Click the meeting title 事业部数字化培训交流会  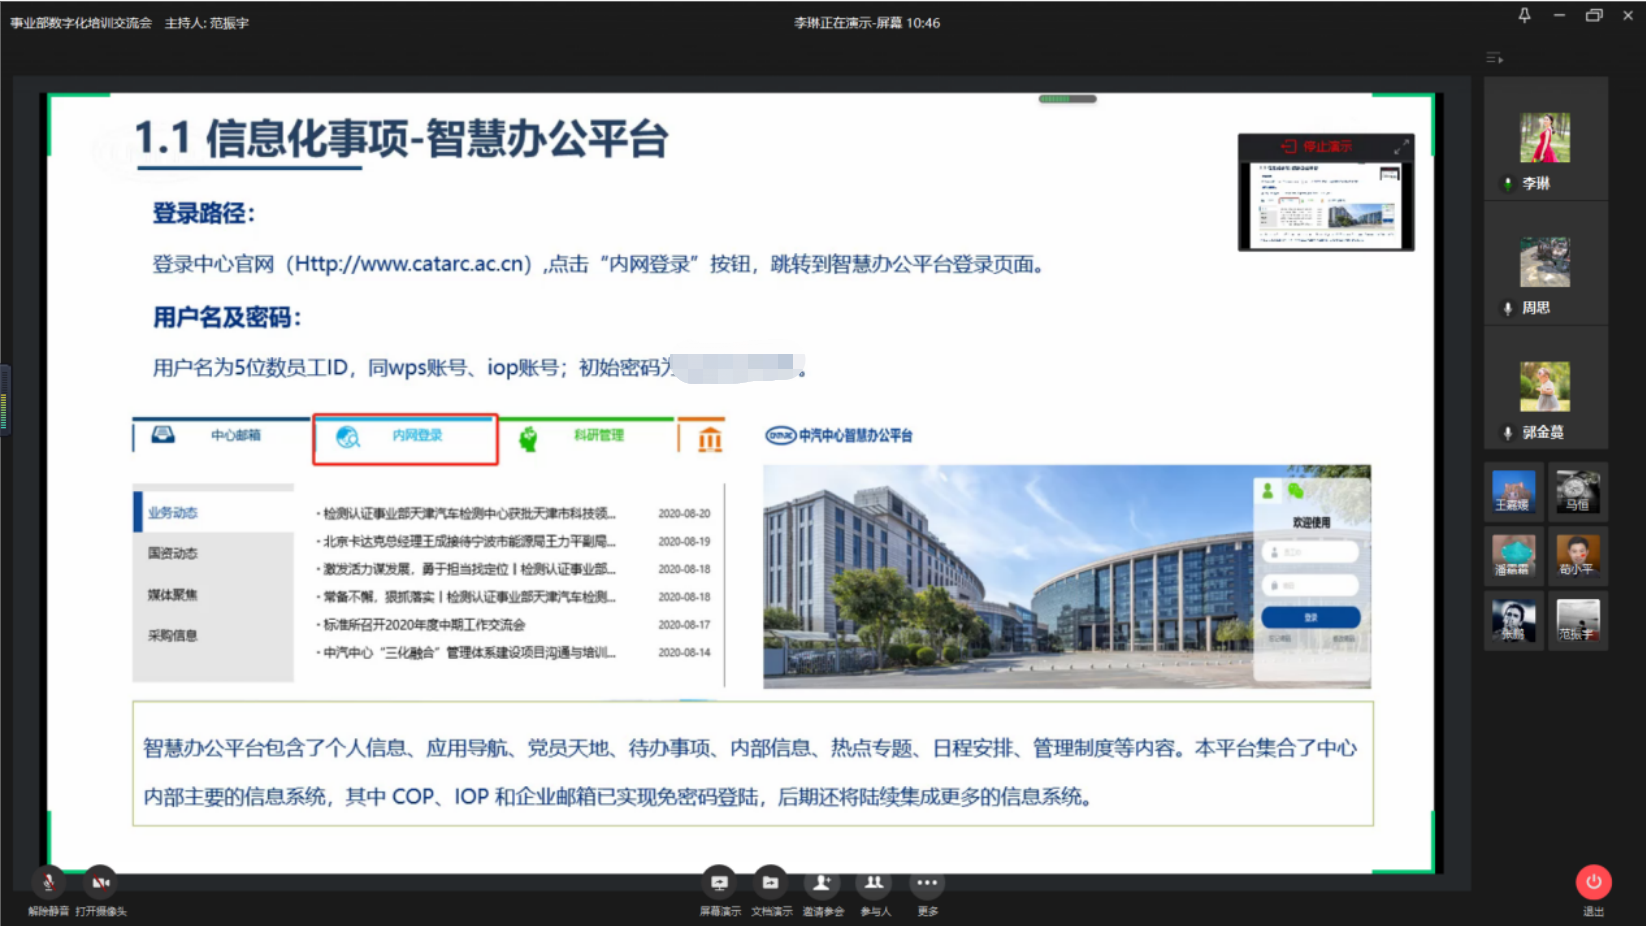tap(81, 23)
